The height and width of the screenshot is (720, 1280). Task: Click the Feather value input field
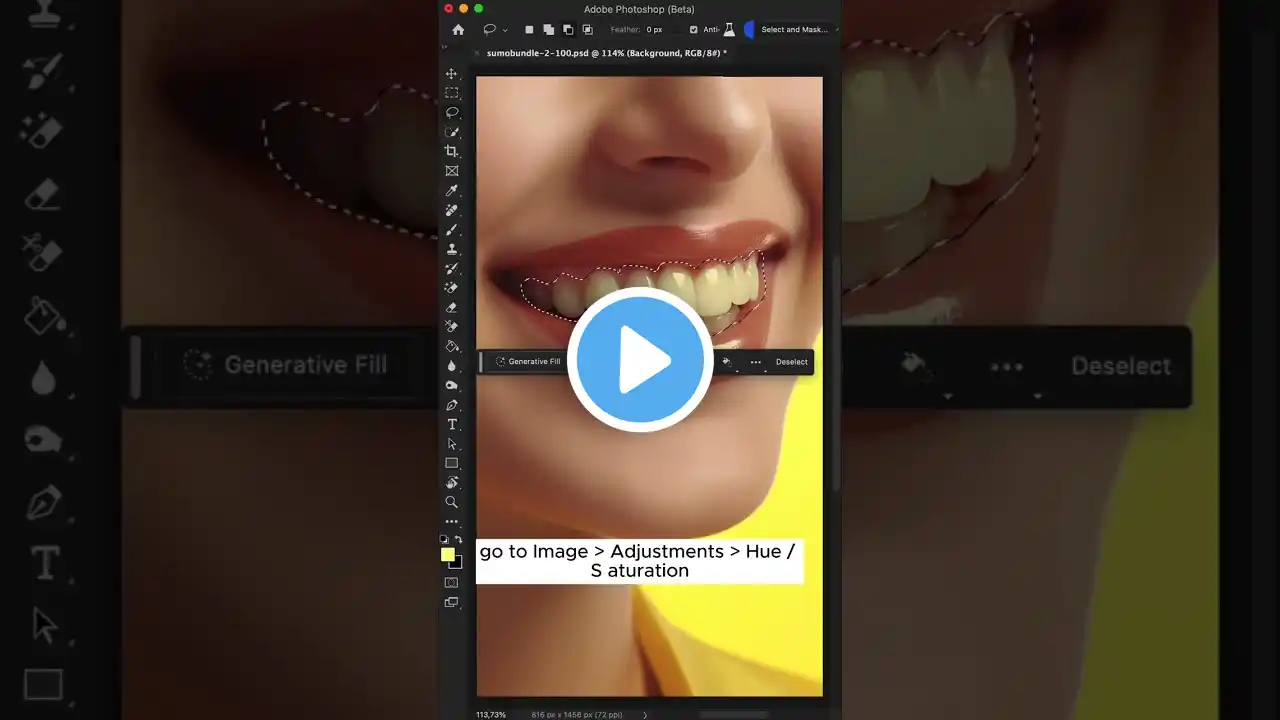(661, 30)
